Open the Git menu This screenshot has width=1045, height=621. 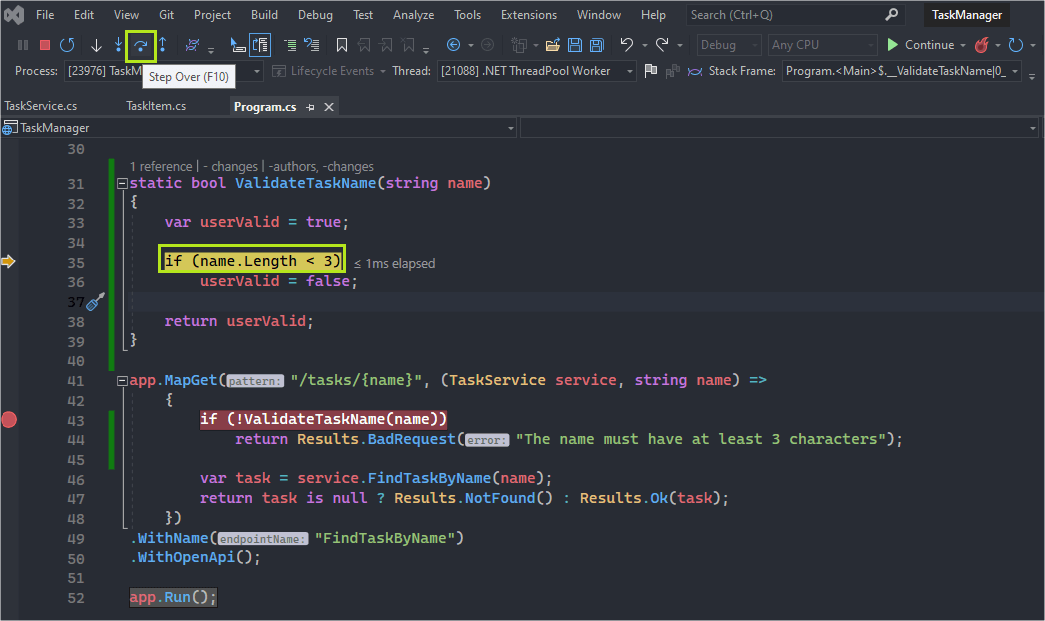(167, 15)
